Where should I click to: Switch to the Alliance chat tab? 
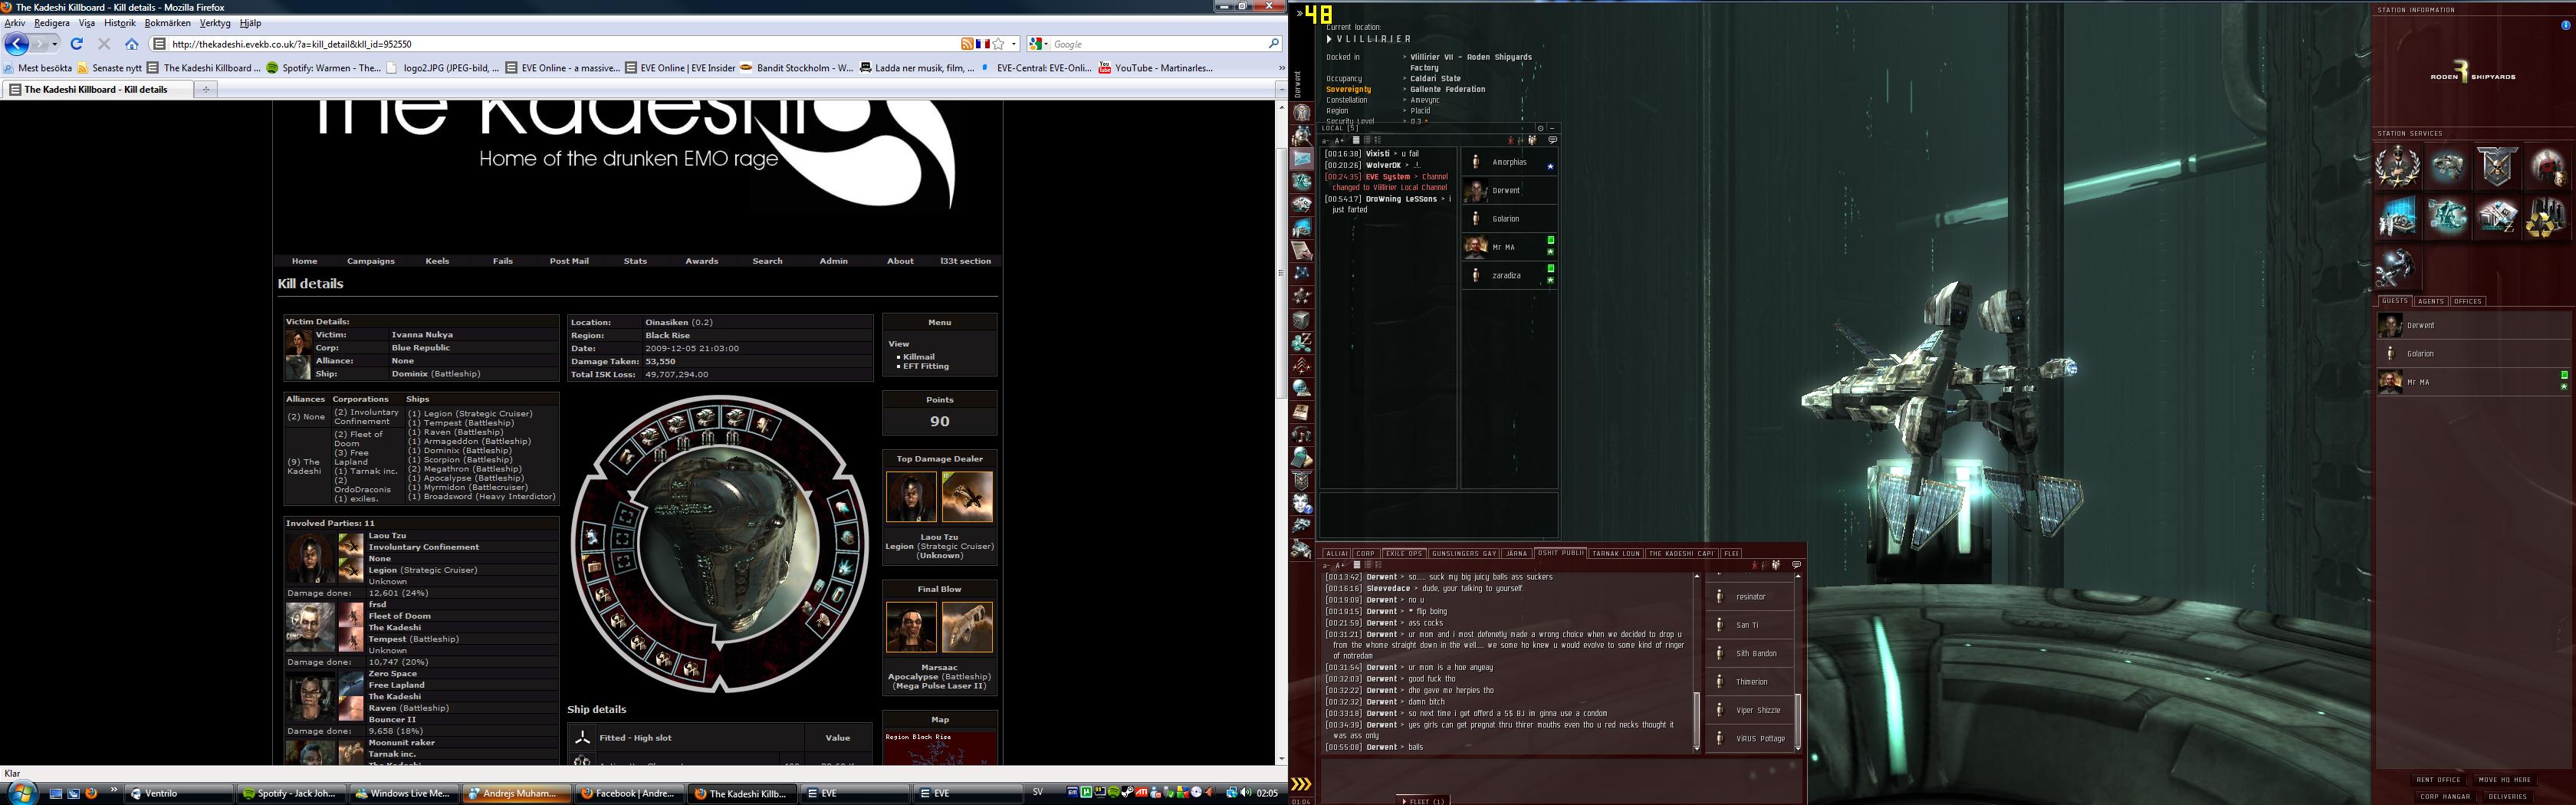[x=1336, y=553]
